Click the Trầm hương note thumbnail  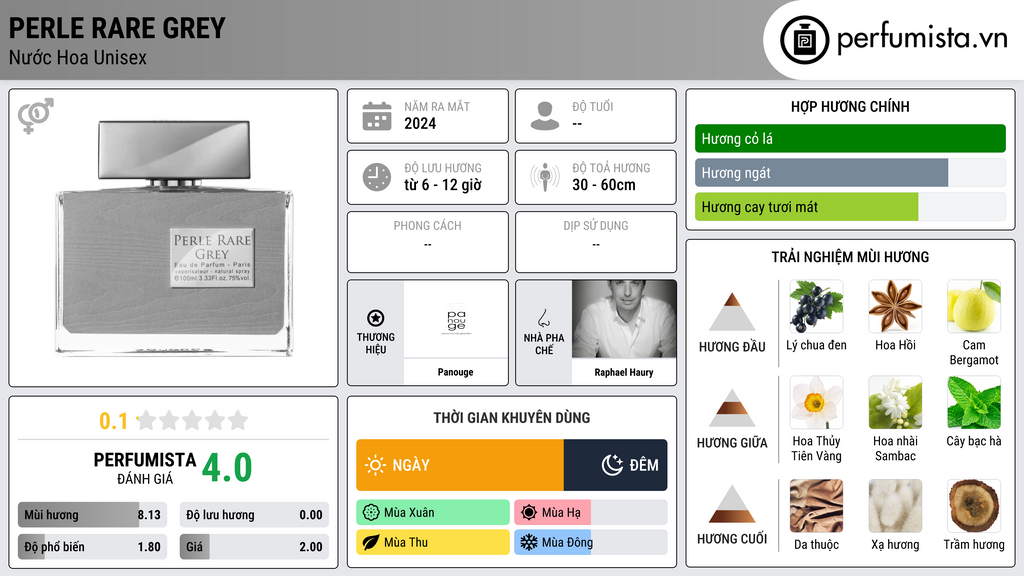974,506
